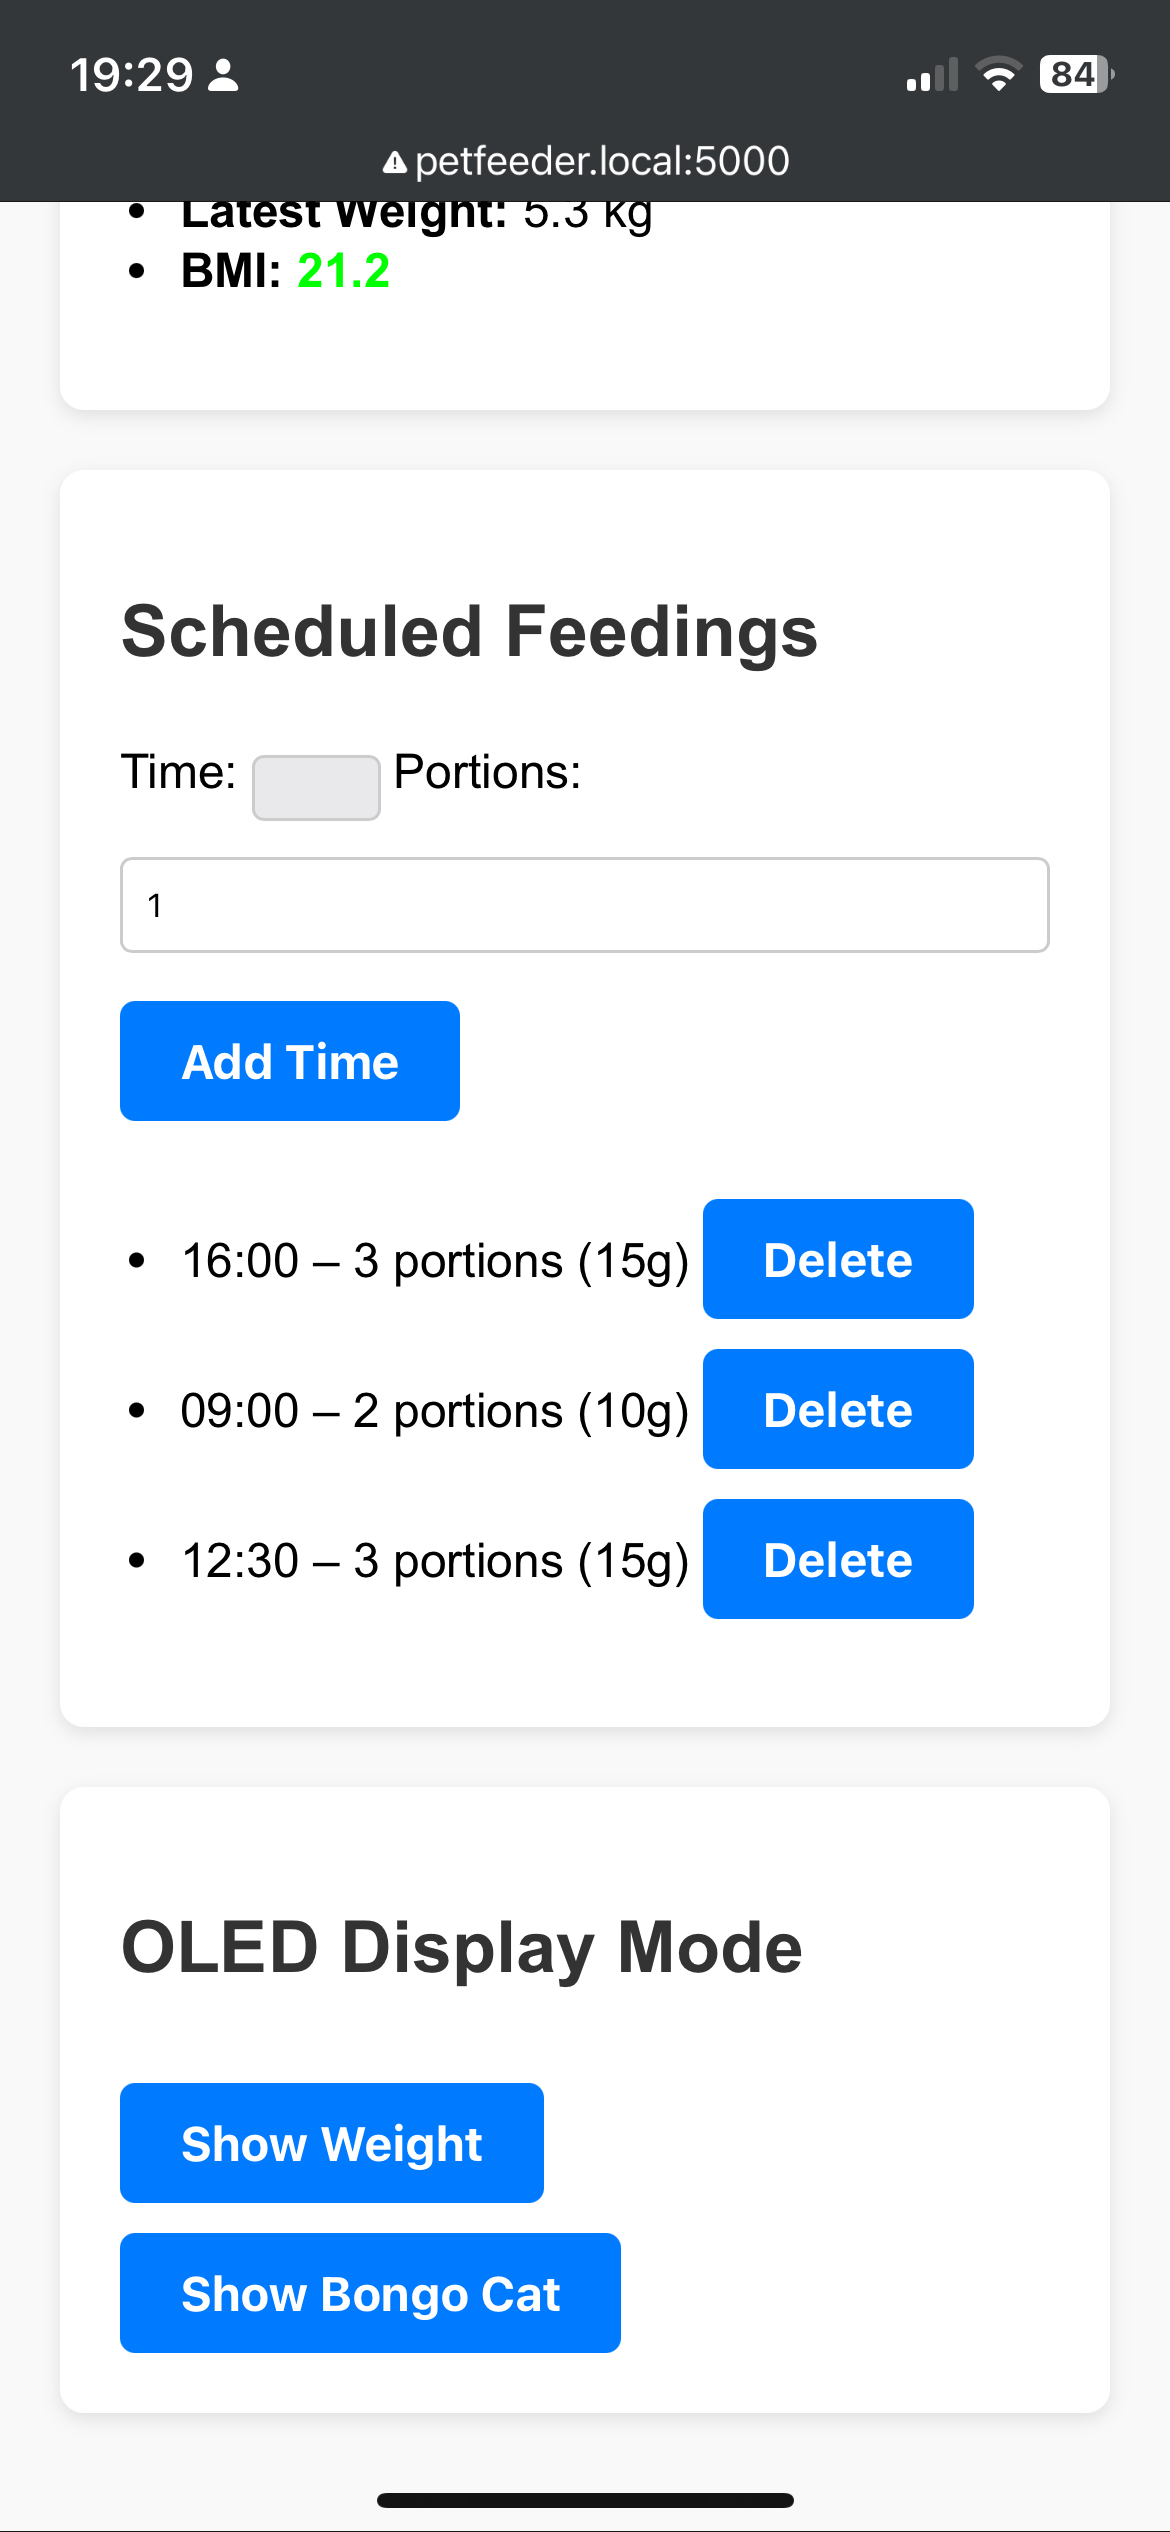Viewport: 1170px width, 2532px height.
Task: Tap the Wi-Fi status icon
Action: (997, 75)
